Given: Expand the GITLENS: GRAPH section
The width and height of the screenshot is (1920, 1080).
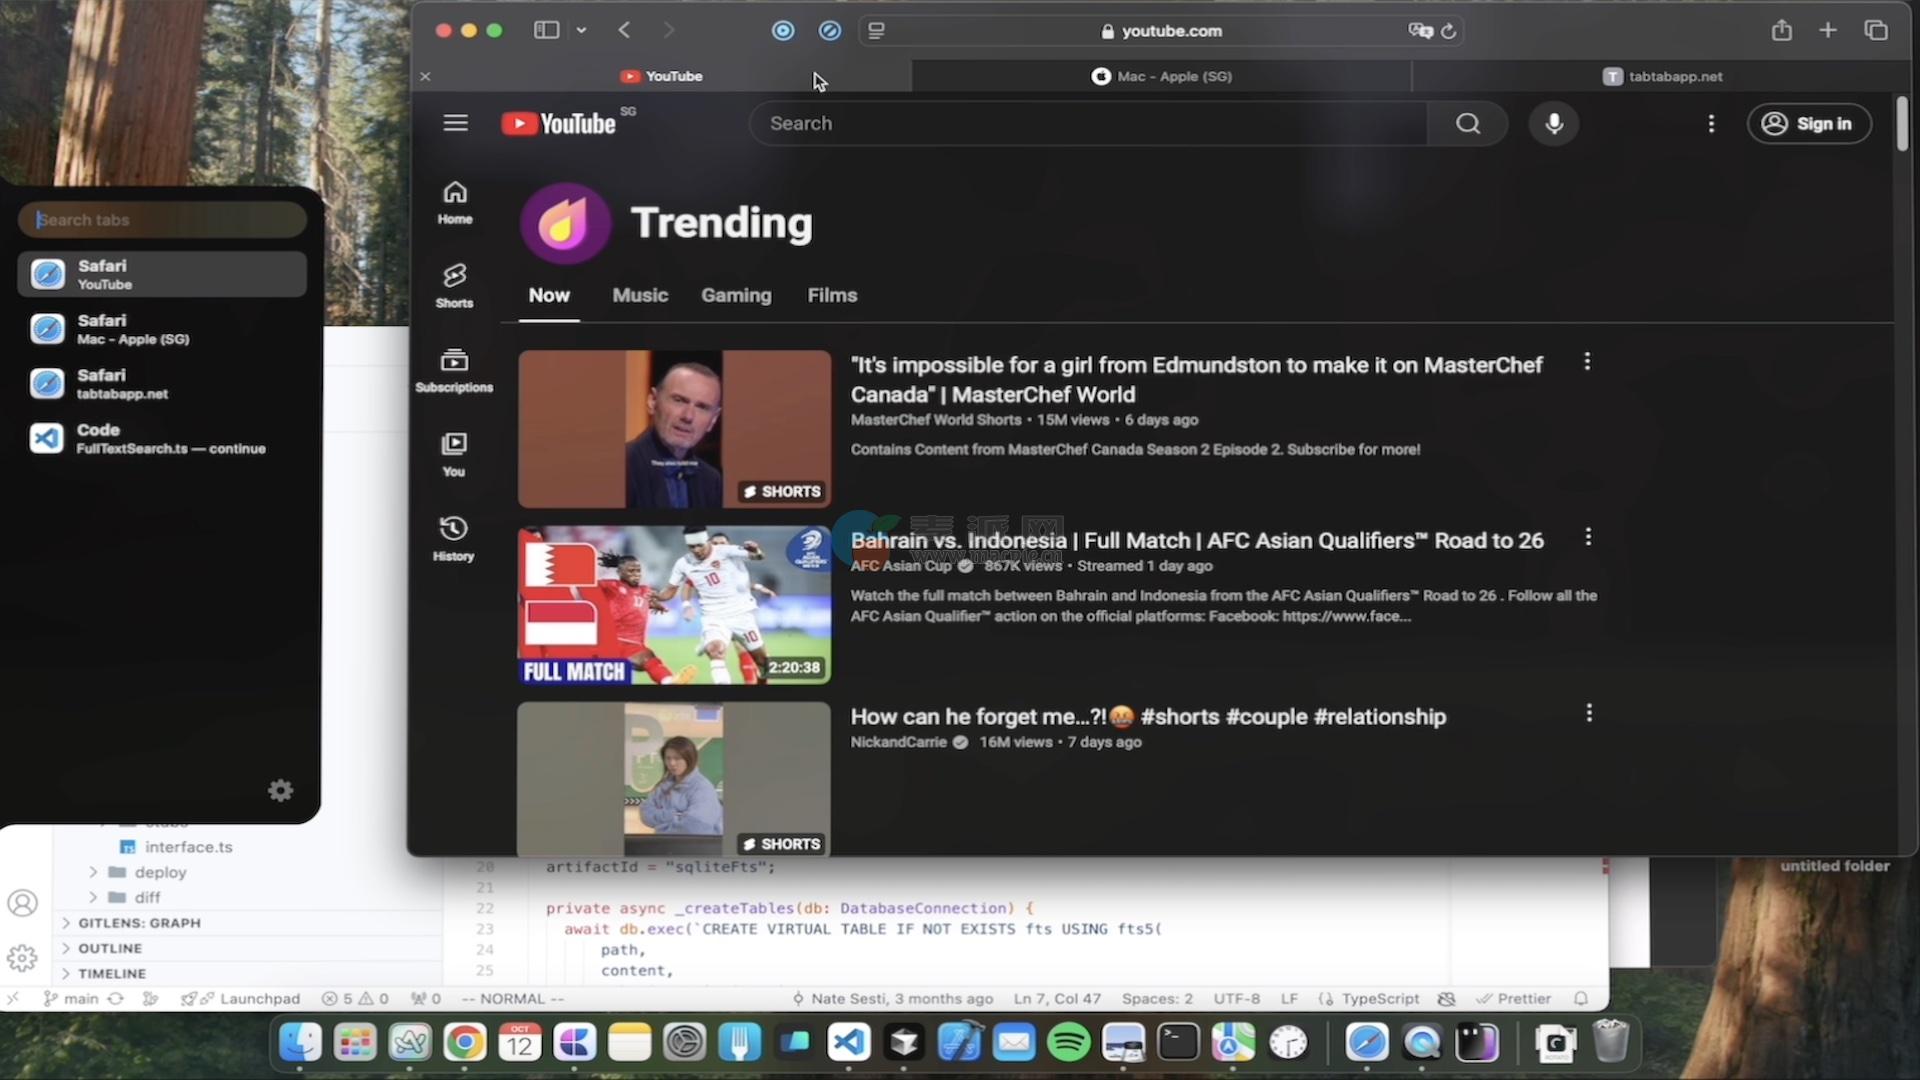Looking at the screenshot, I should [138, 922].
